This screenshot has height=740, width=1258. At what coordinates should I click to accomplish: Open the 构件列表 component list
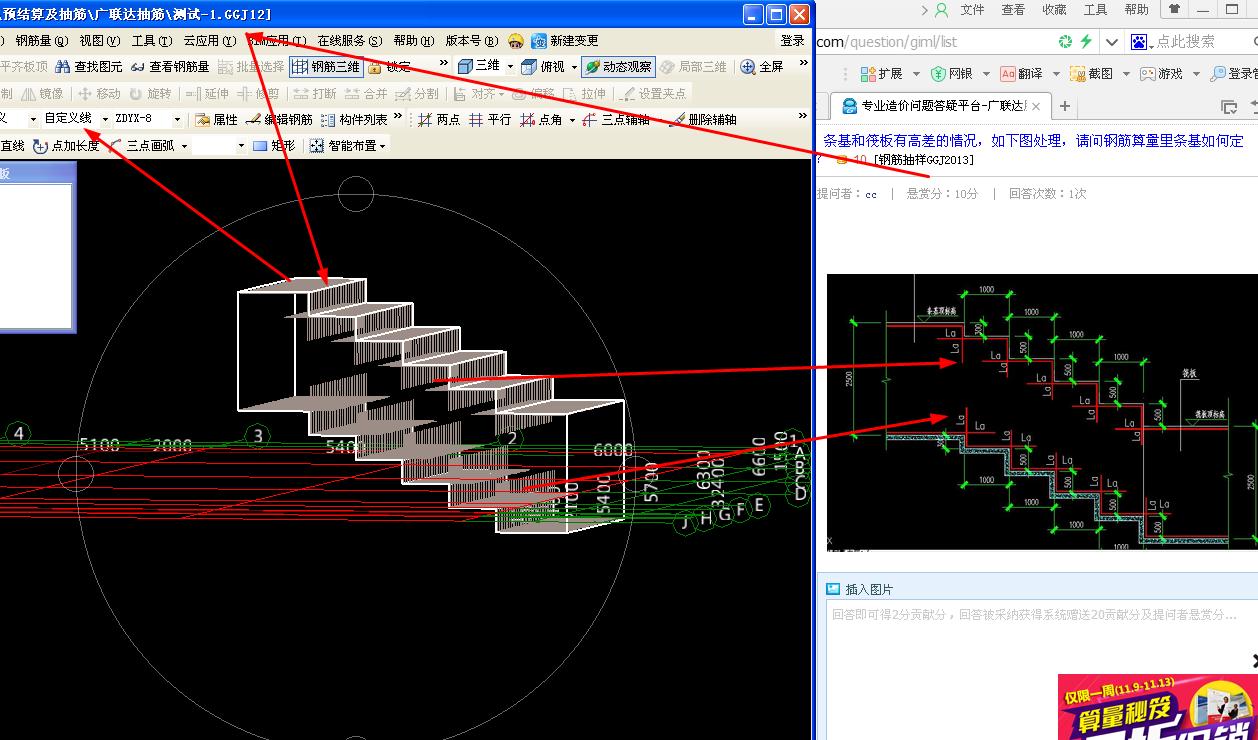click(x=354, y=119)
